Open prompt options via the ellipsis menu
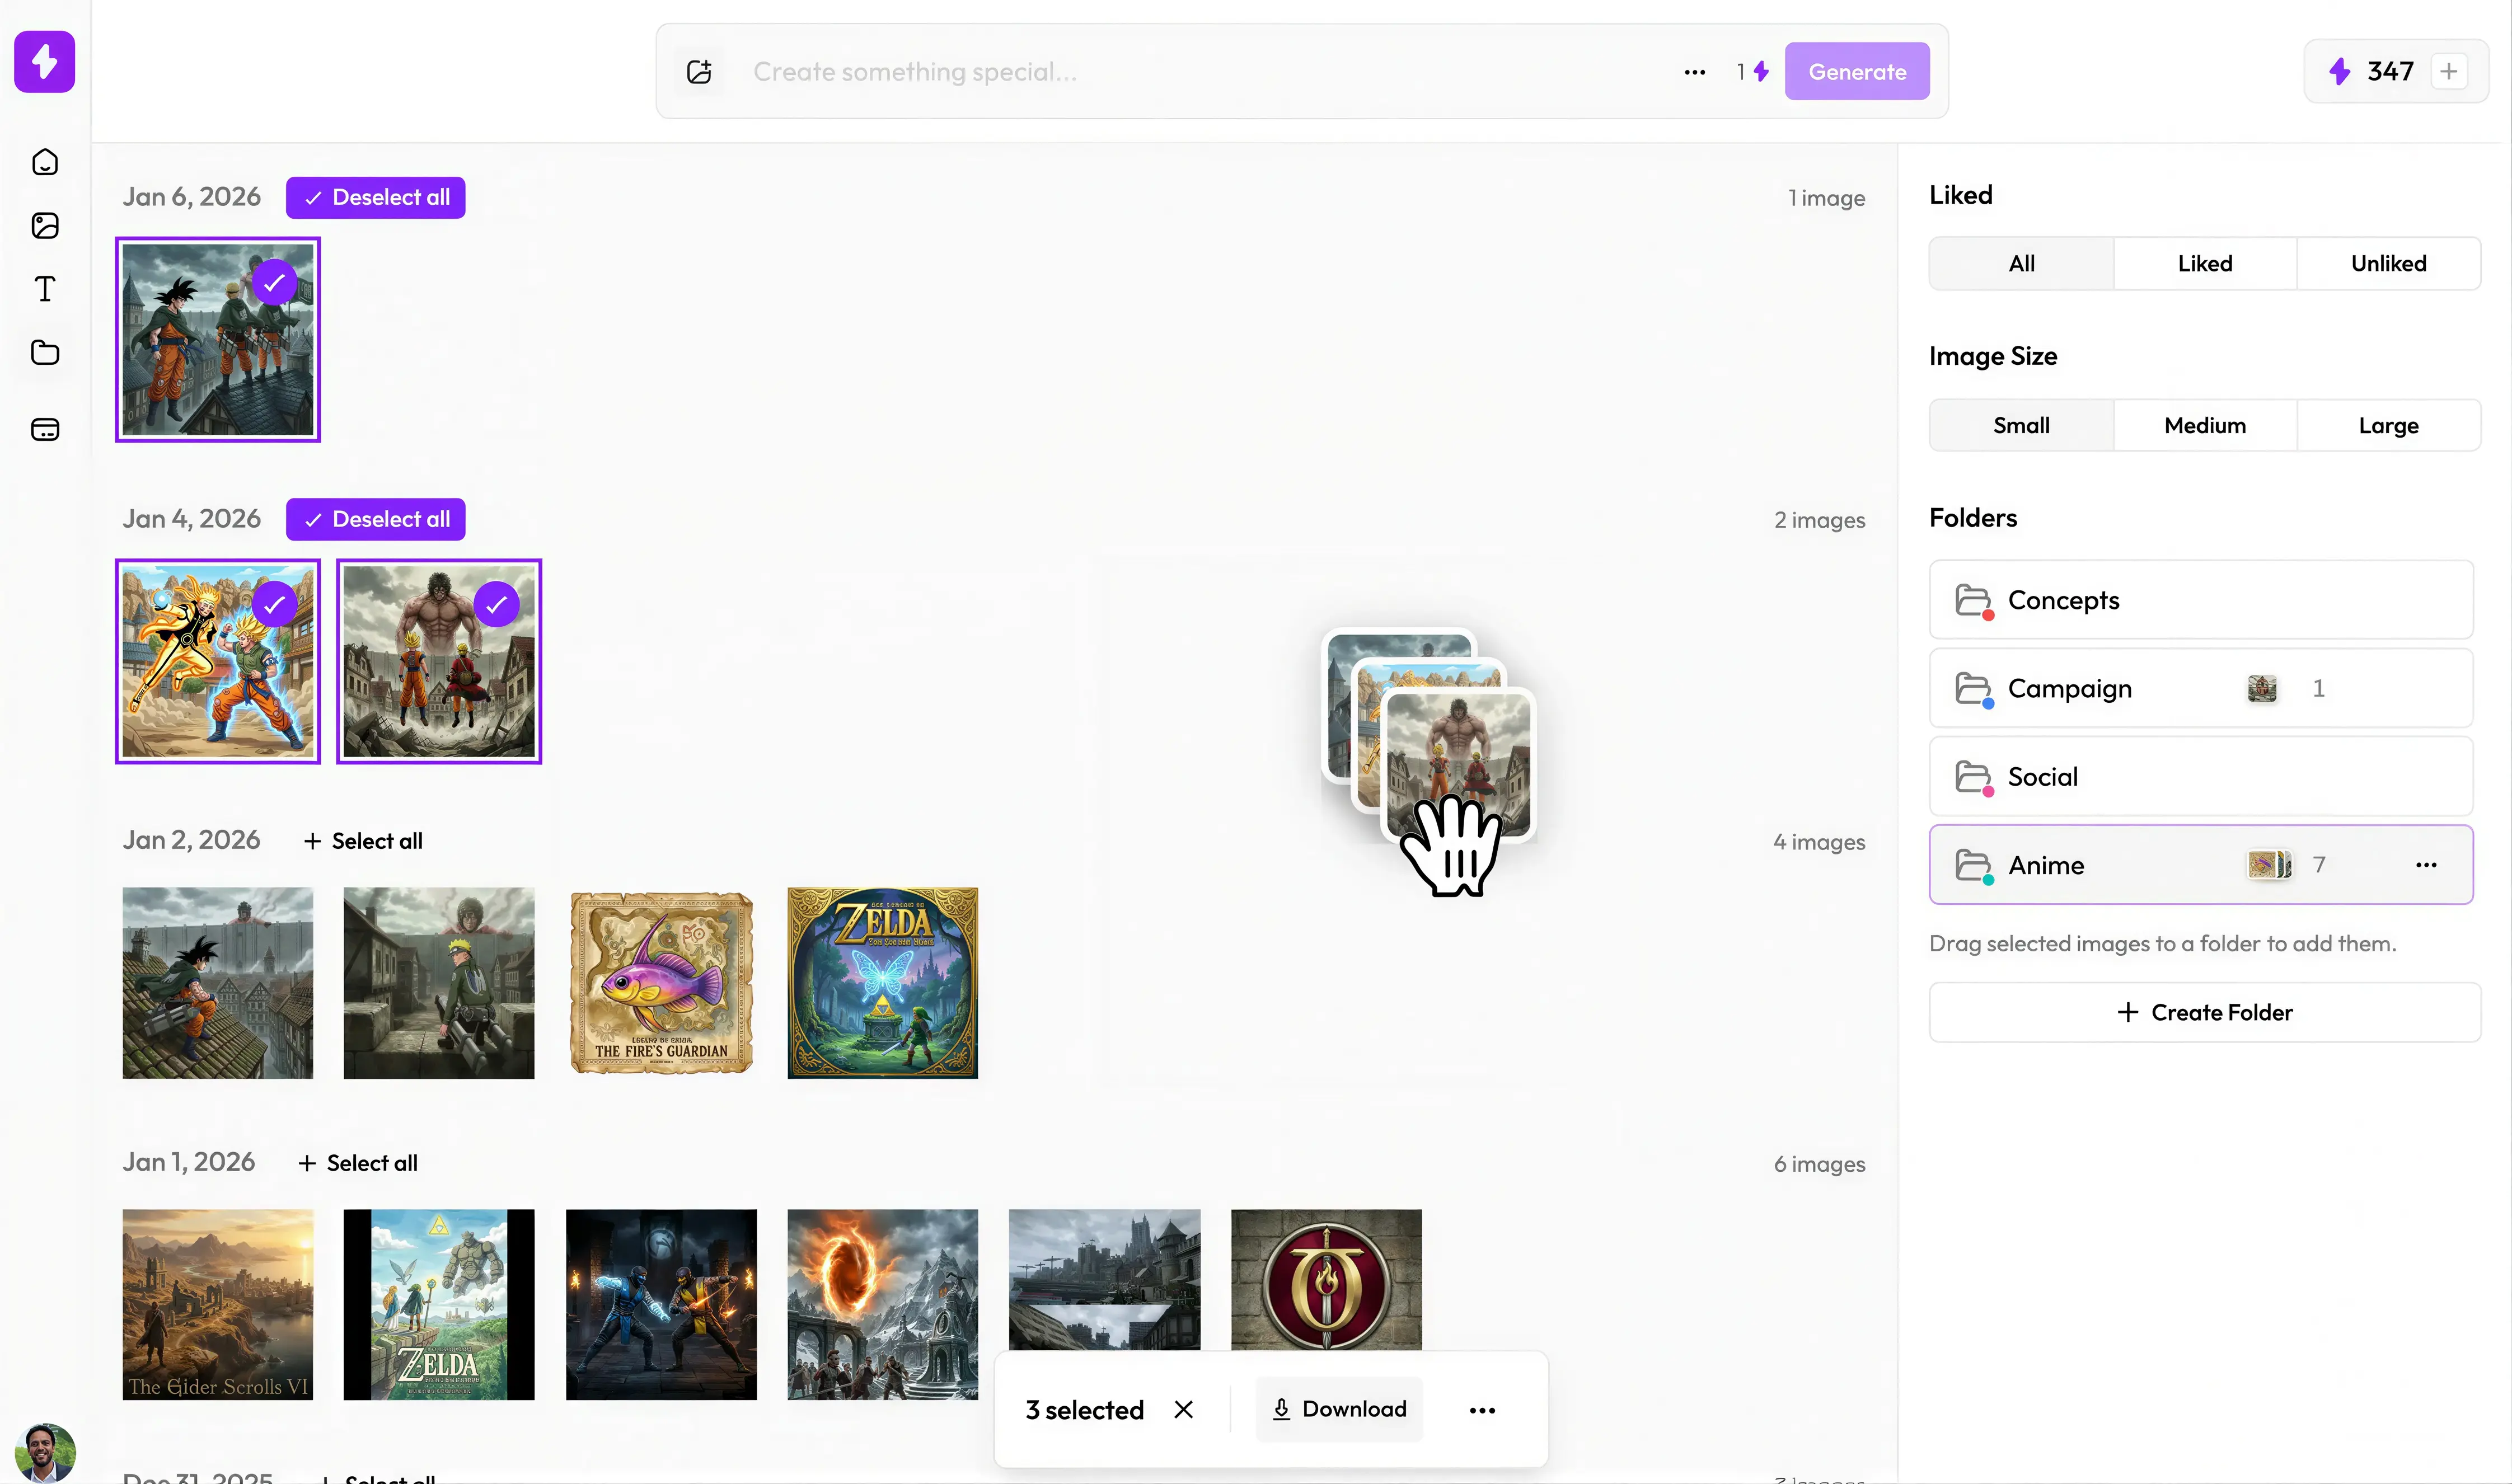This screenshot has width=2512, height=1484. [x=1694, y=71]
